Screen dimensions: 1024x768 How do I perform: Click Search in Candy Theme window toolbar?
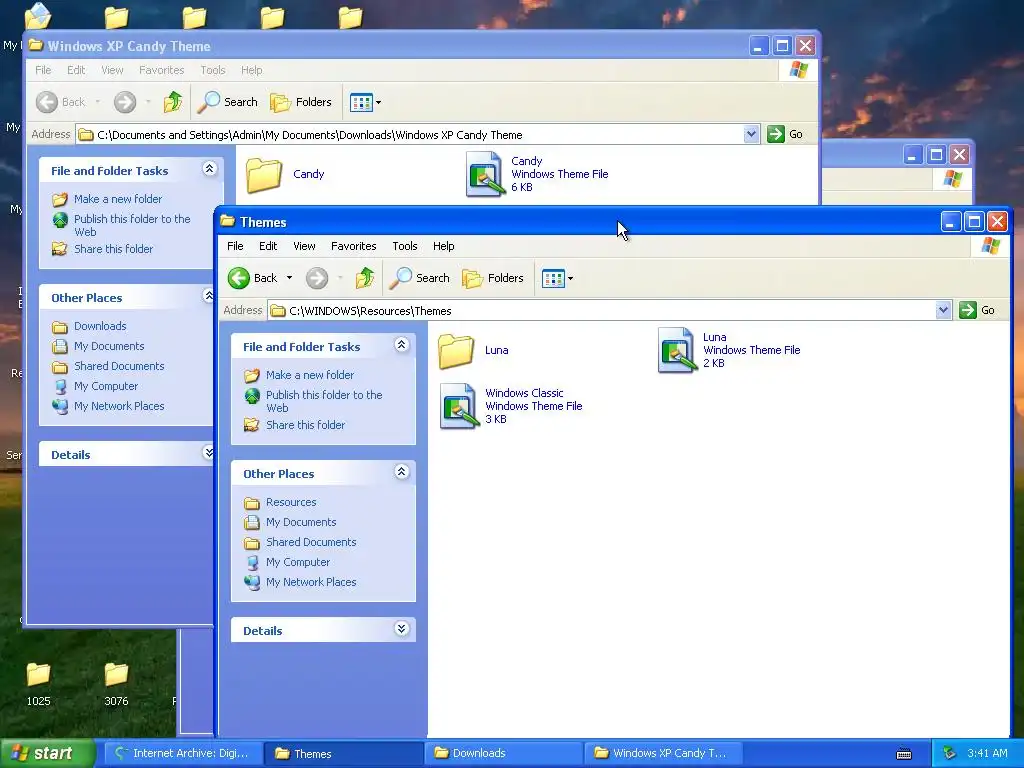coord(228,102)
